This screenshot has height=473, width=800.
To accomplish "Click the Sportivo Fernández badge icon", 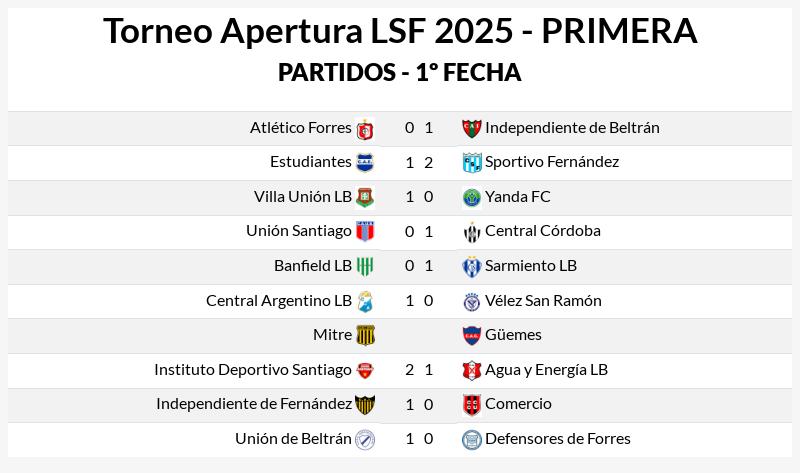I will (x=471, y=163).
